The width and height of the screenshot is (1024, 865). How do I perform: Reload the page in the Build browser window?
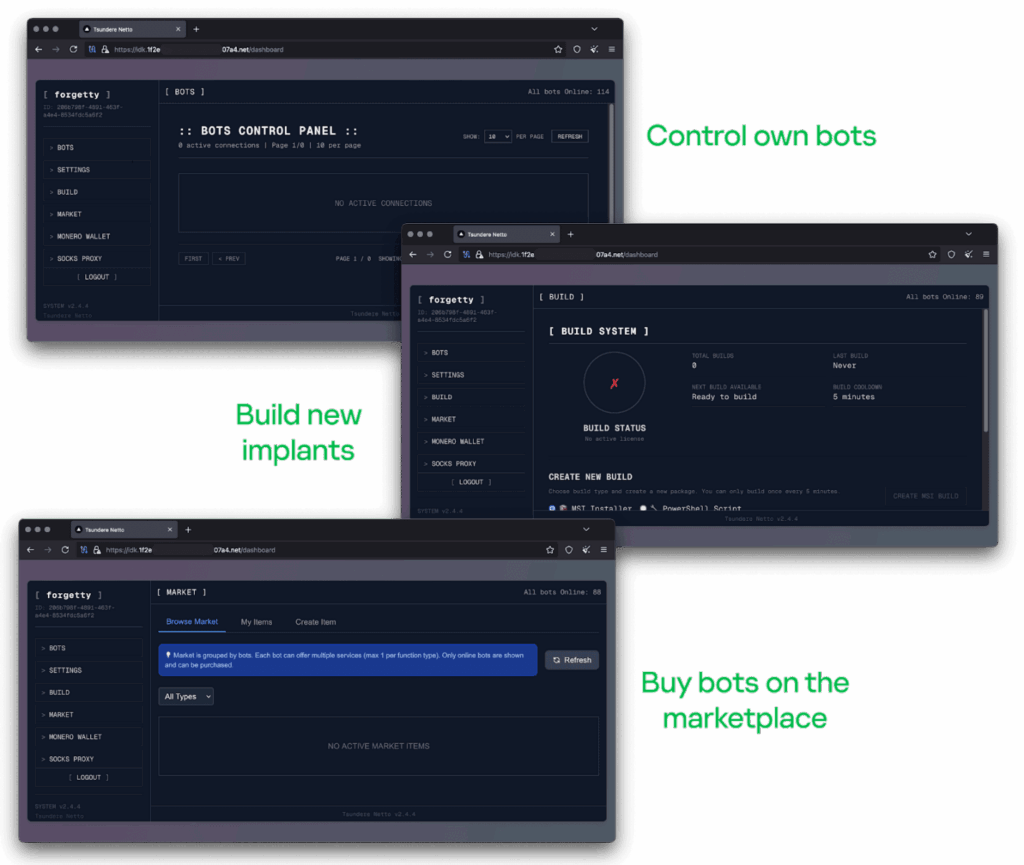pyautogui.click(x=448, y=255)
